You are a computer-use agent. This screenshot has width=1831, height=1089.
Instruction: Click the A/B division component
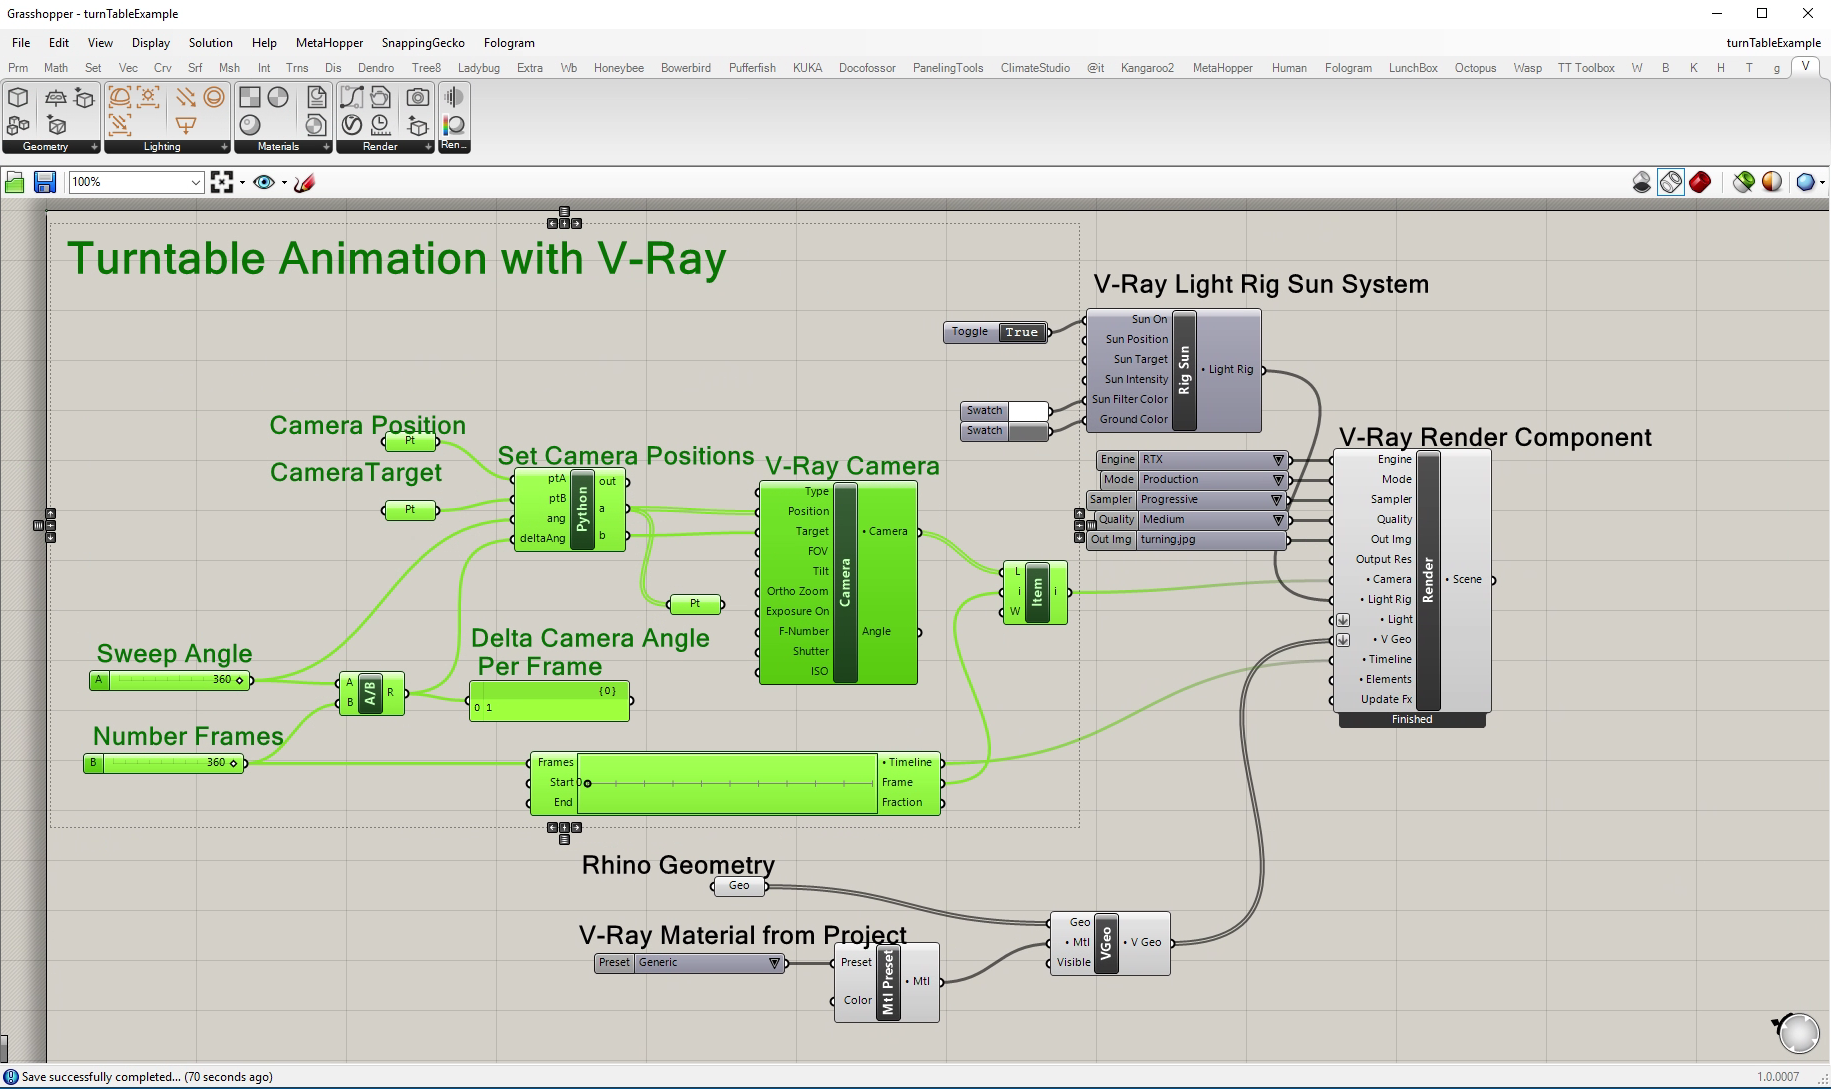click(x=370, y=693)
